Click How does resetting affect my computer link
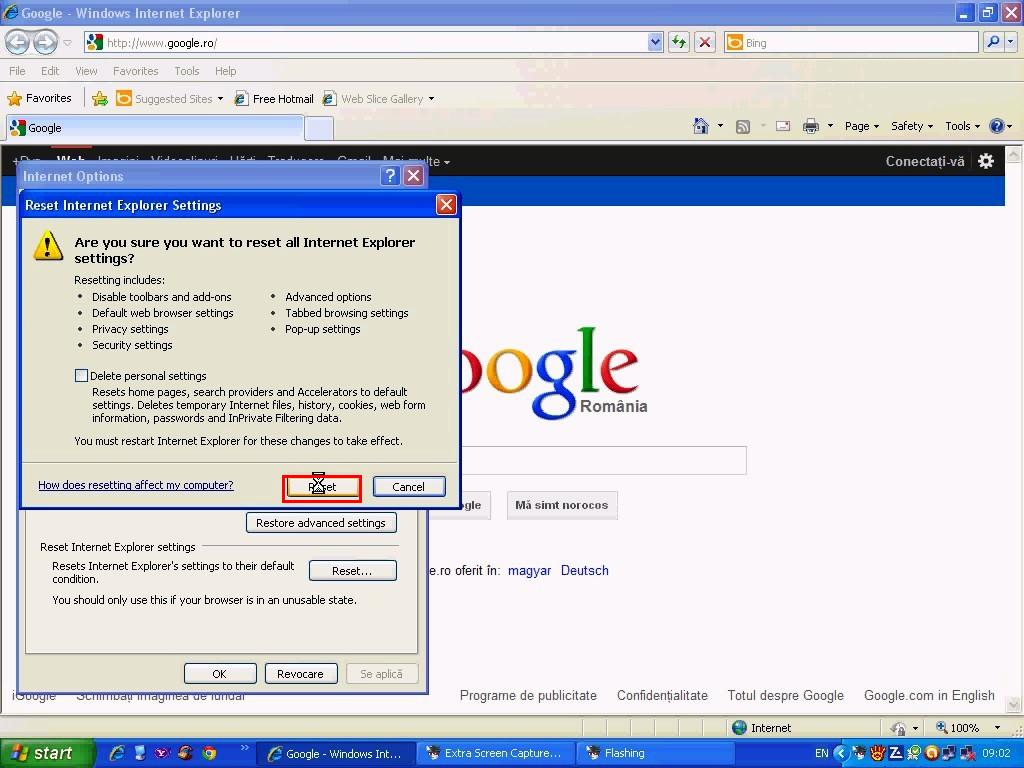The width and height of the screenshot is (1024, 768). coord(136,485)
